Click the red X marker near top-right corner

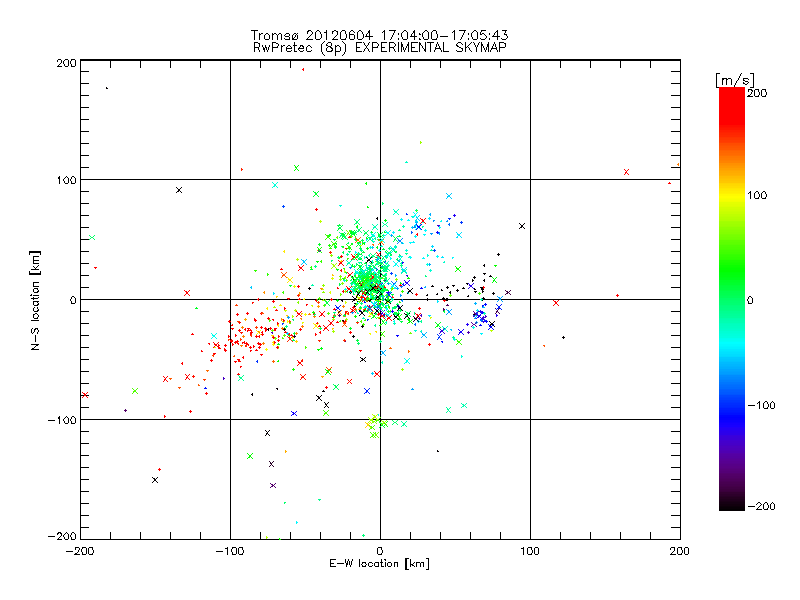627,172
